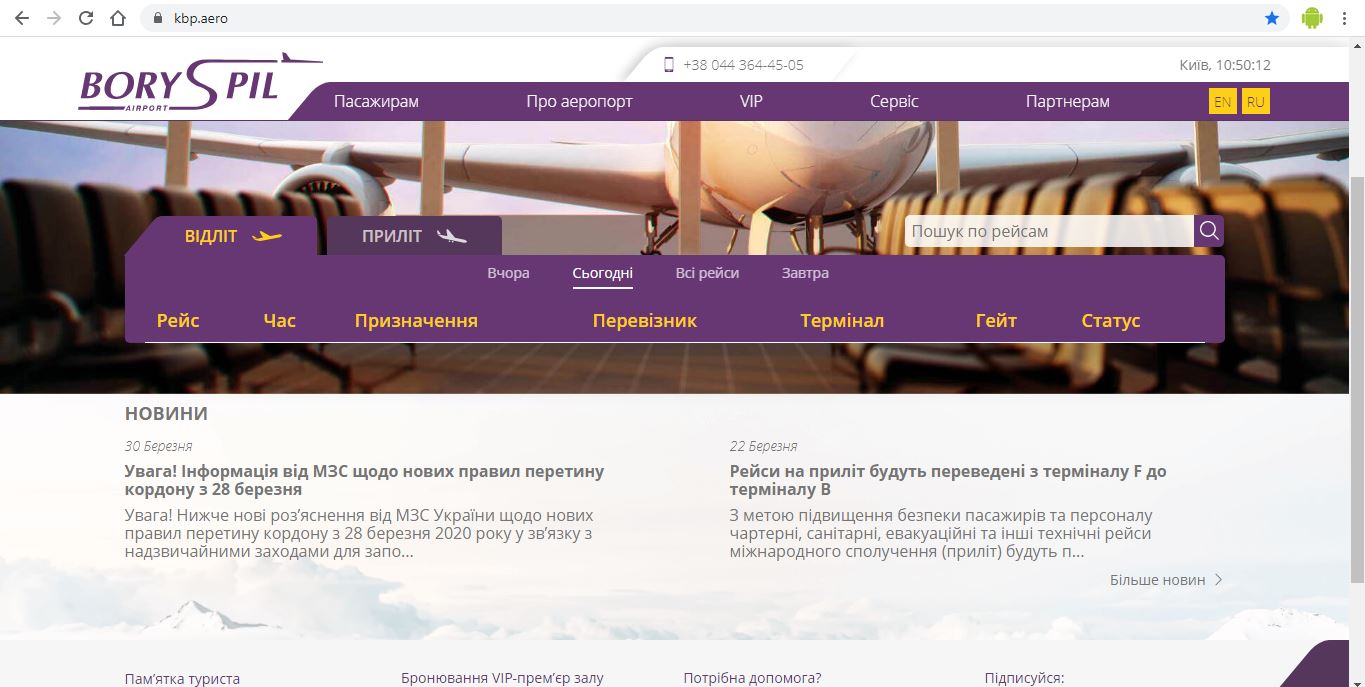Select the Завтра flights filter
1365x687 pixels.
click(x=805, y=273)
